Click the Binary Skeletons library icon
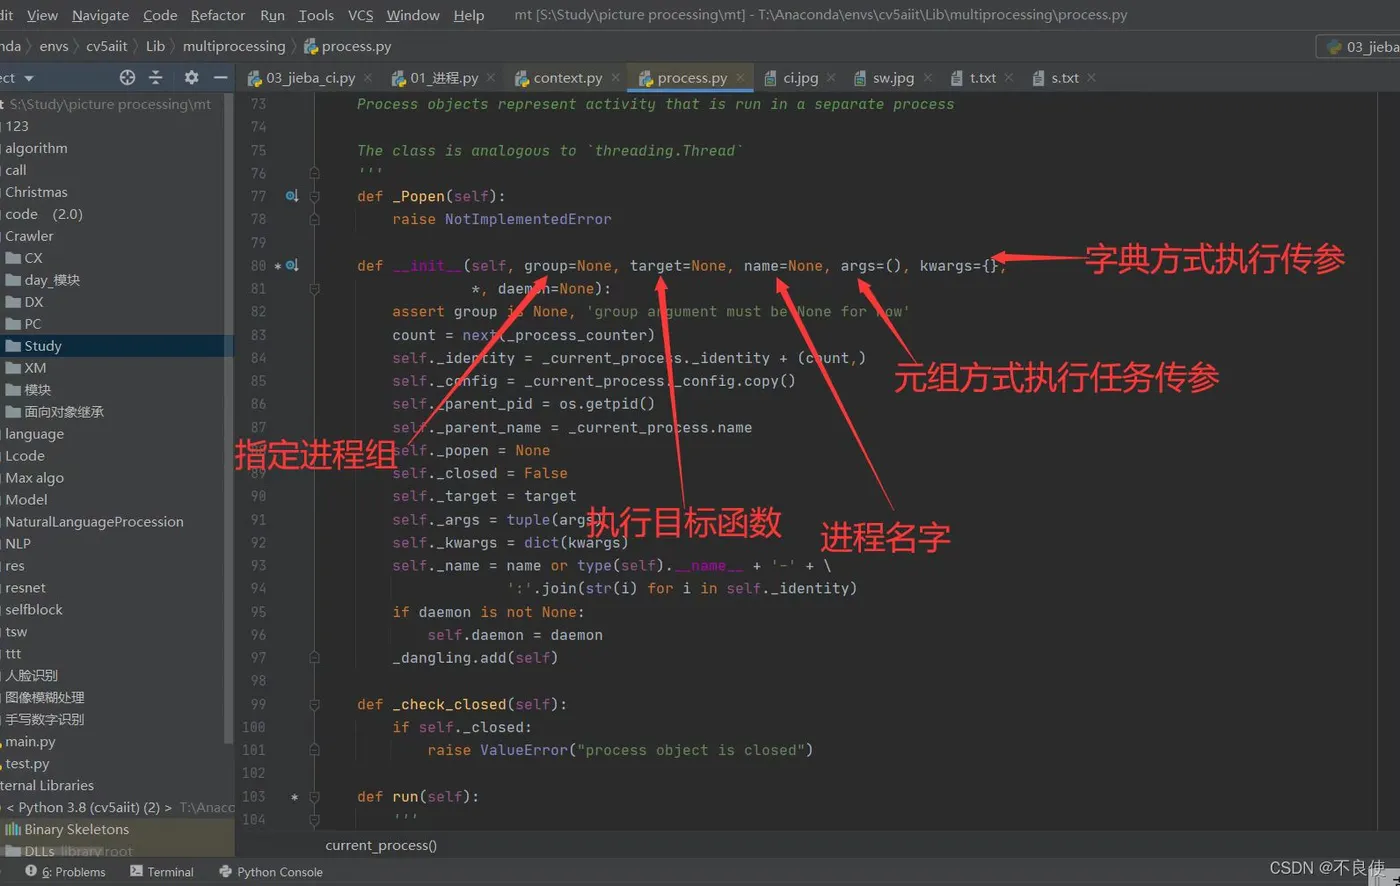This screenshot has height=886, width=1400. coord(13,829)
